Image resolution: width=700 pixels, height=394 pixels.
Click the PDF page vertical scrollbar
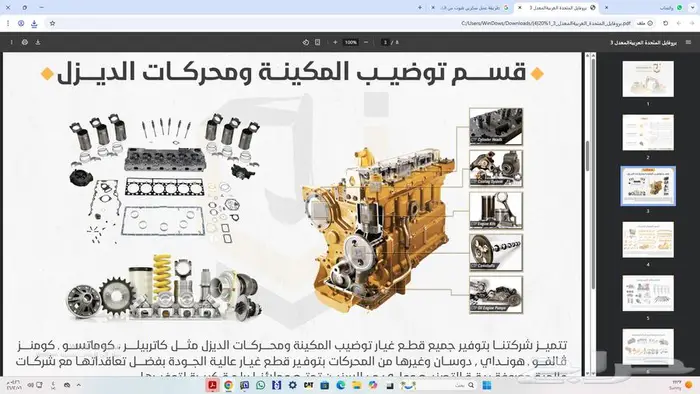[x=588, y=156]
